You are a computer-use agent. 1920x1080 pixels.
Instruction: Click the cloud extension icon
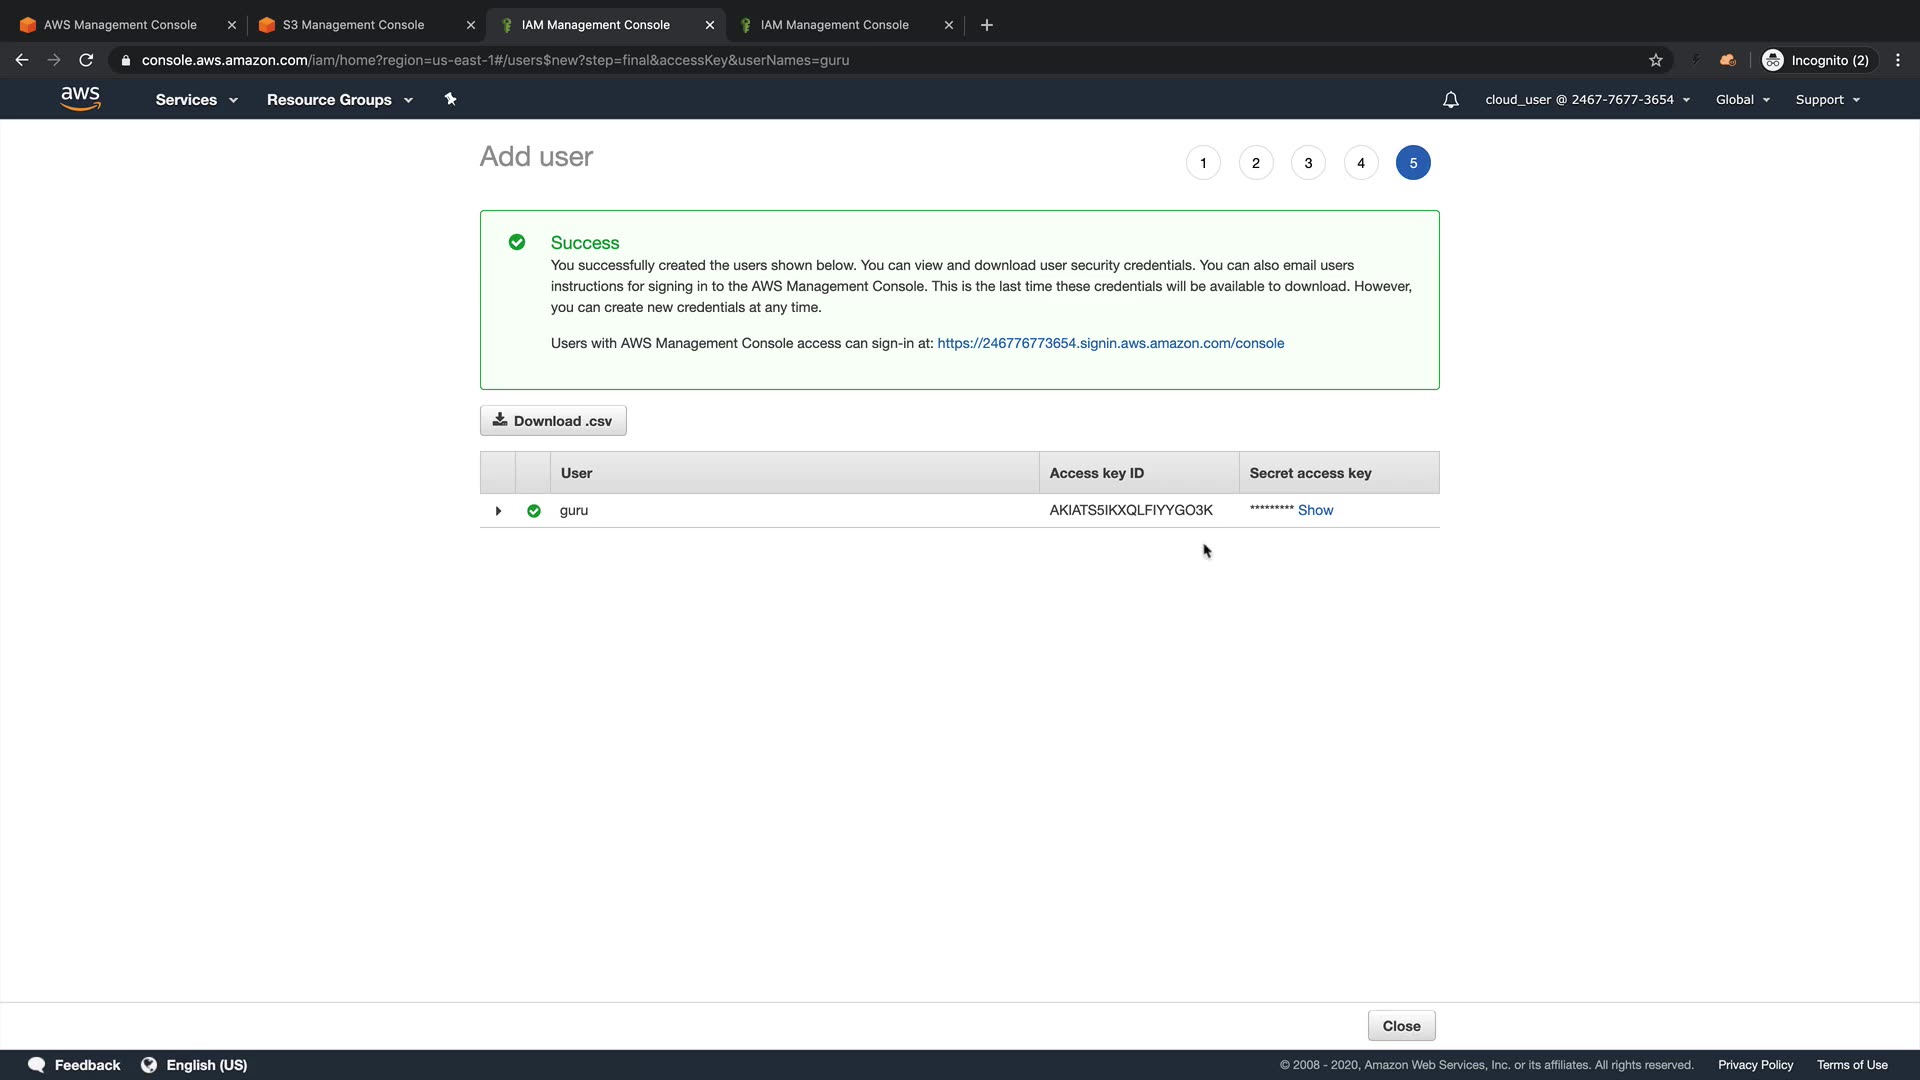click(x=1727, y=60)
